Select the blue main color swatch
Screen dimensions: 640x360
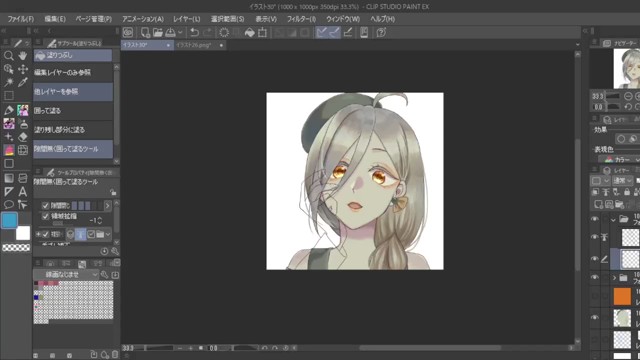[9, 220]
